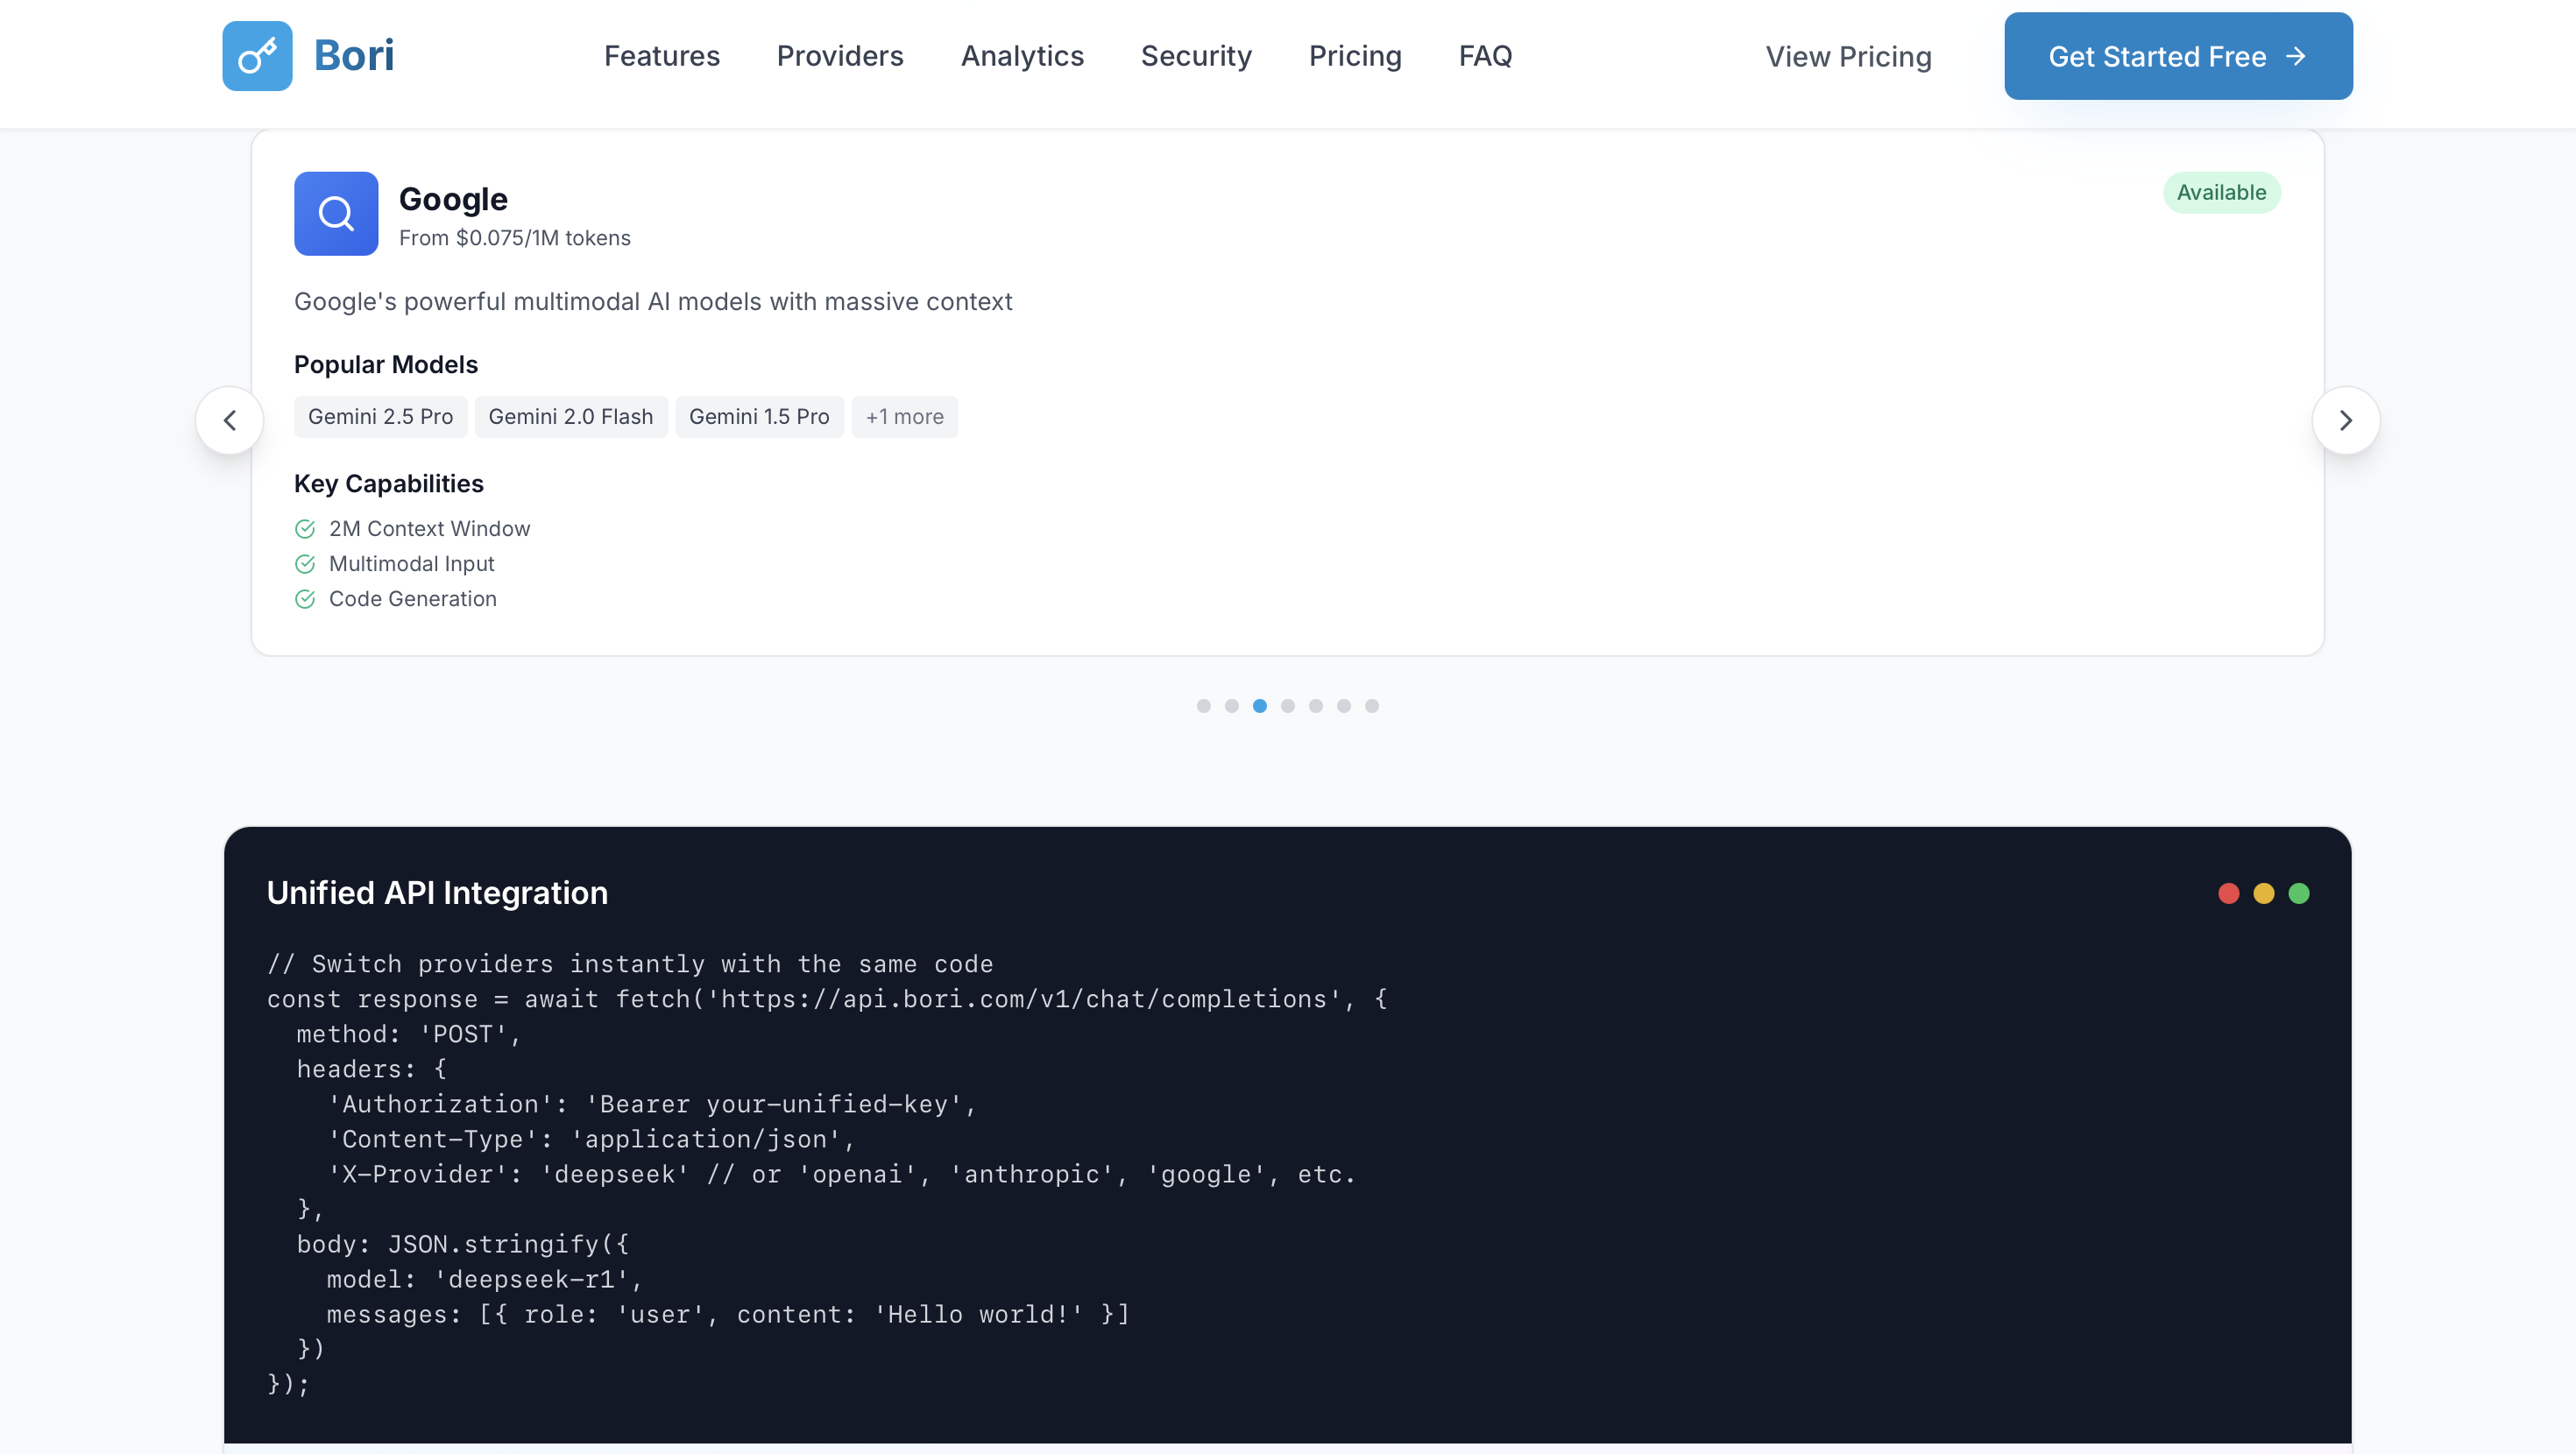Click the Google multimodal description text
The height and width of the screenshot is (1454, 2576).
653,302
